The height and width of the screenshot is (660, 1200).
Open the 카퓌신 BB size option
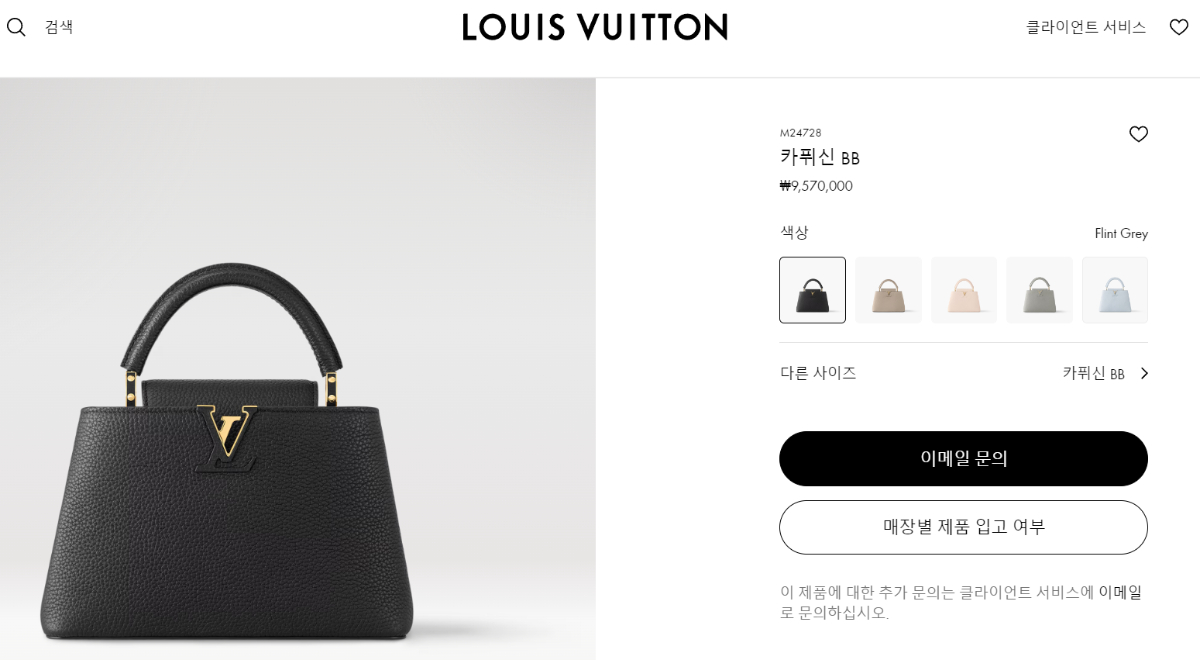(1093, 373)
